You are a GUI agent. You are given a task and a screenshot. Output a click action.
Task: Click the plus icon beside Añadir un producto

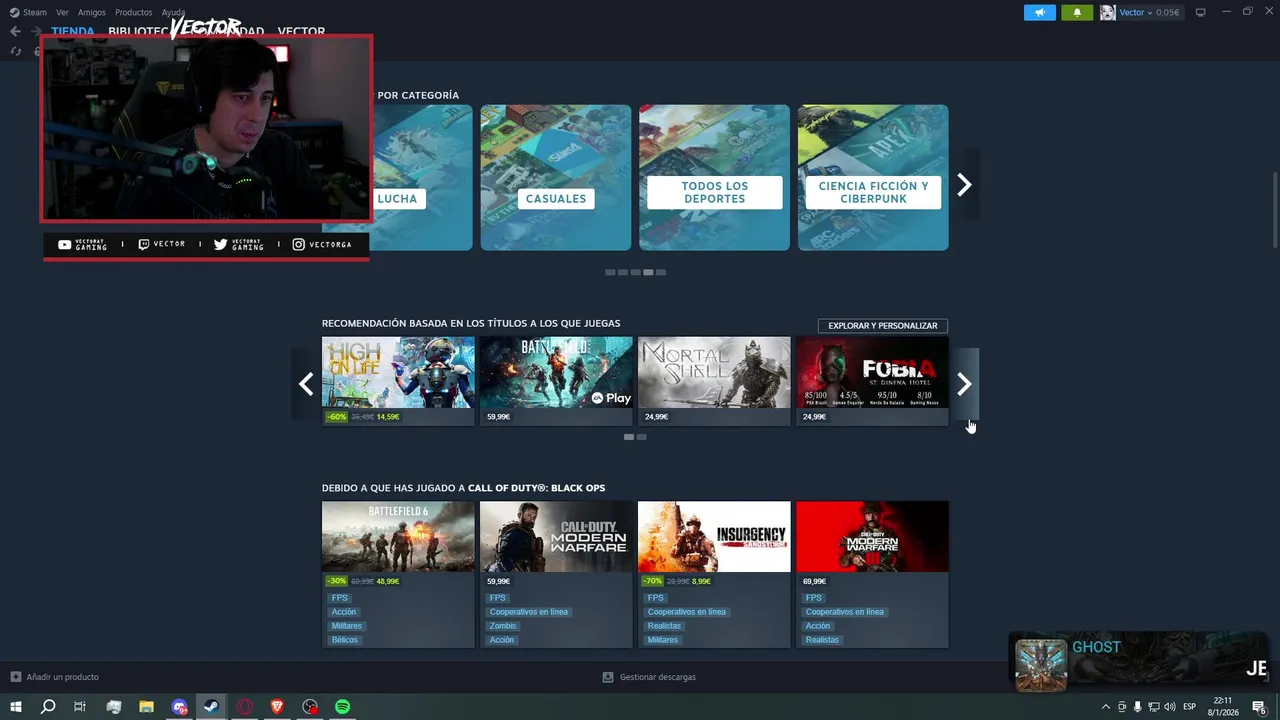pos(15,677)
